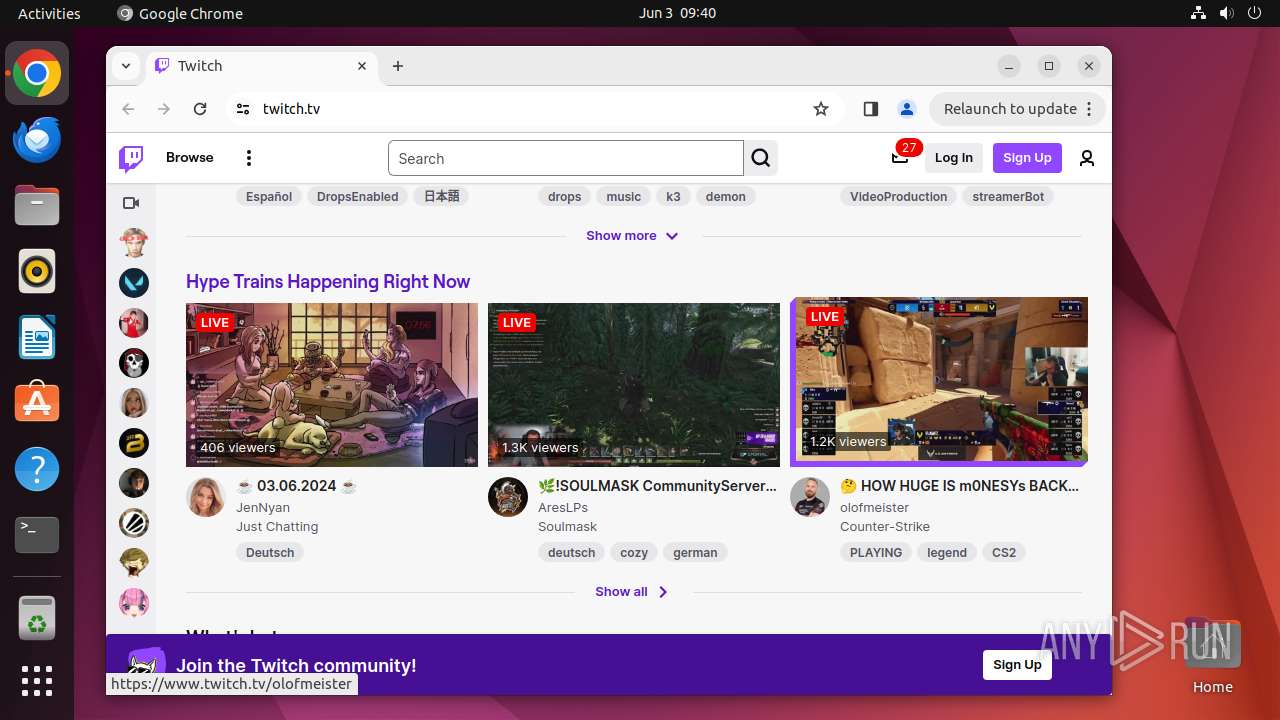Click olofmeister's profile avatar

[810, 497]
